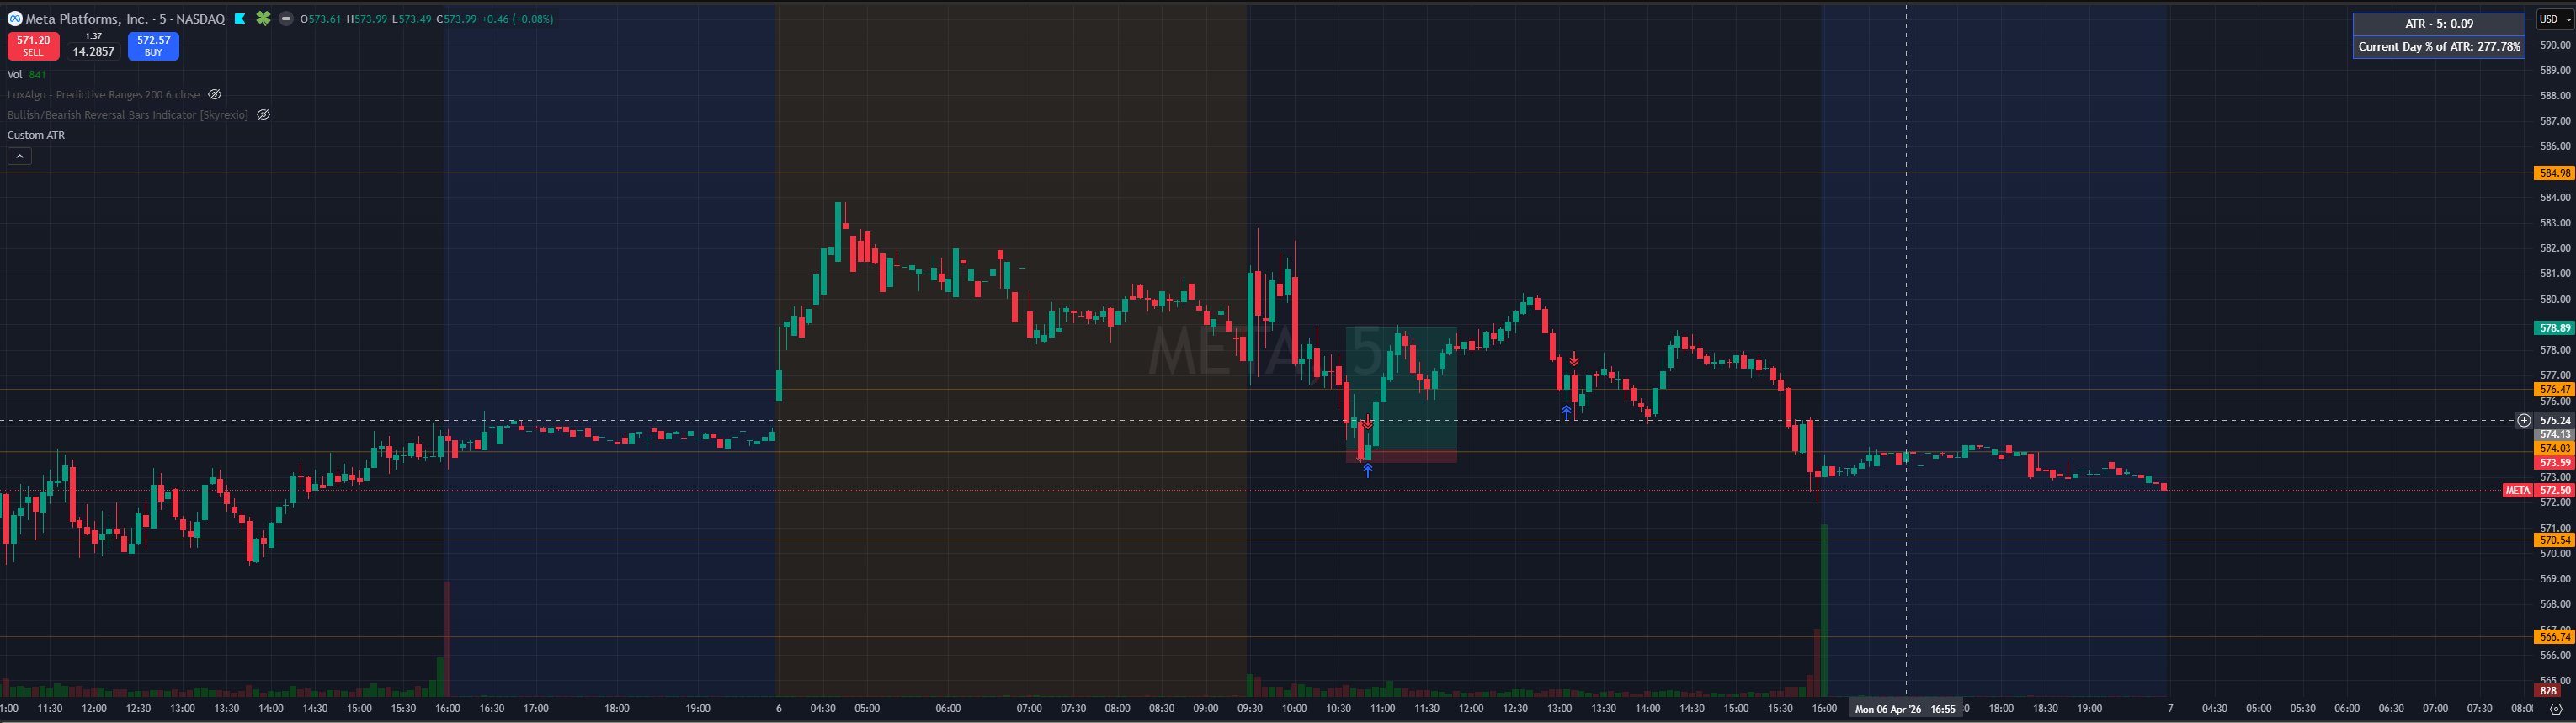
Task: Click the 14.2857 quantity field
Action: (x=93, y=51)
